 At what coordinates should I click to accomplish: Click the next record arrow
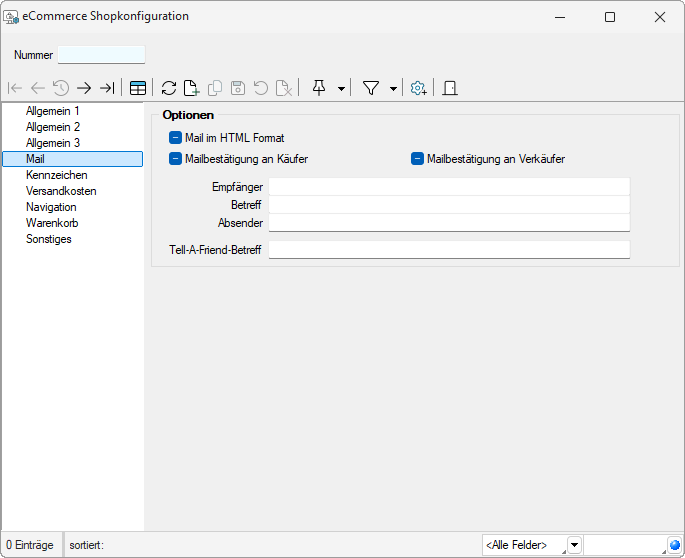tap(84, 88)
